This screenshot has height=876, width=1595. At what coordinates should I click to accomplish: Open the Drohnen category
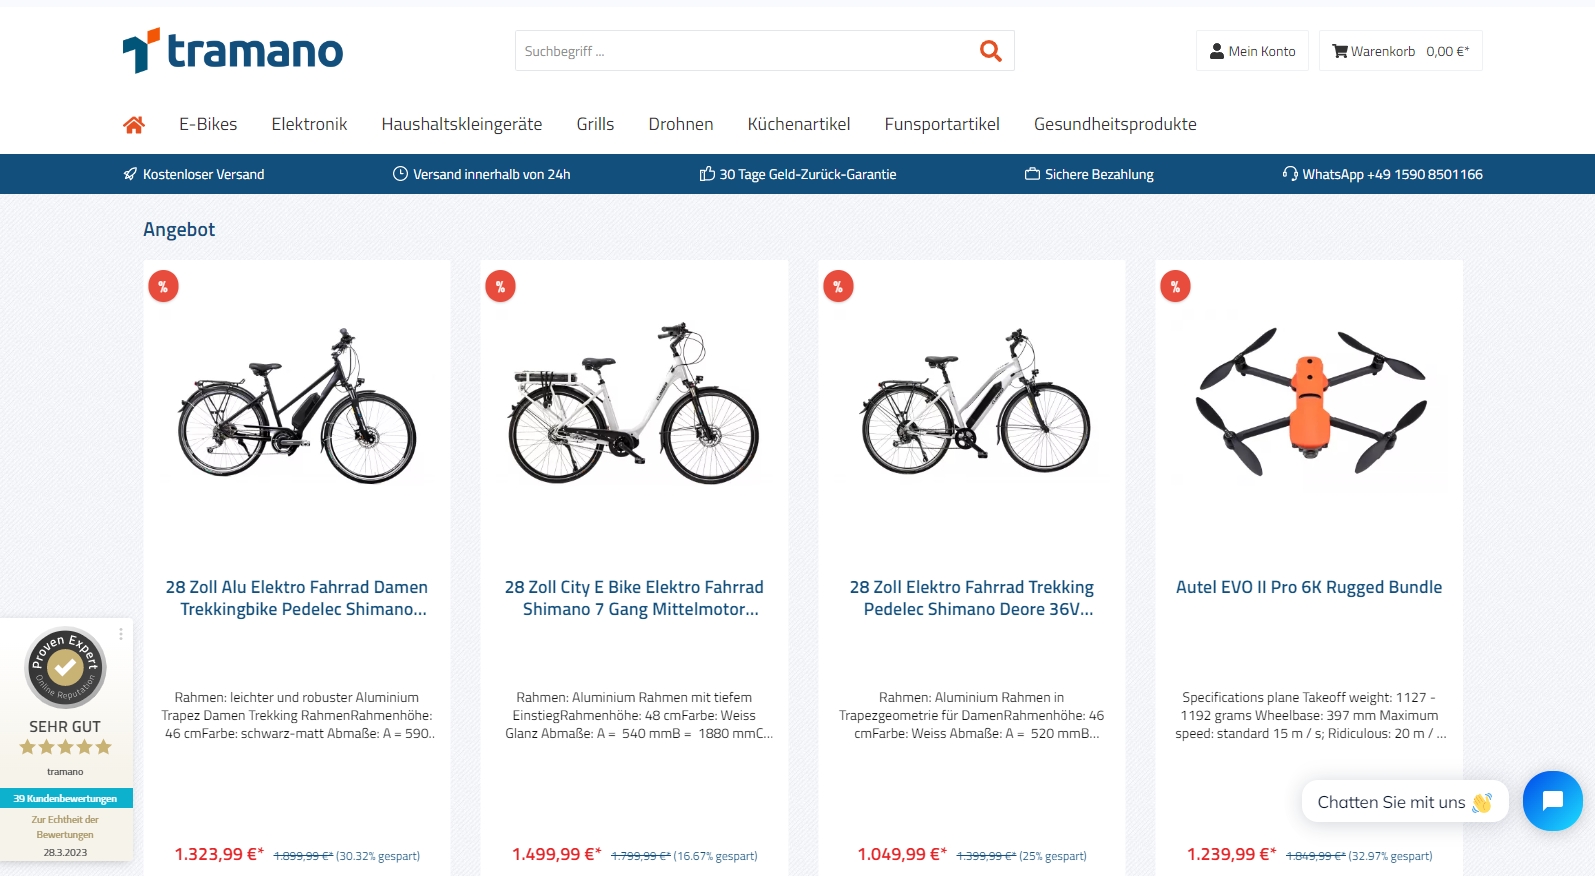[681, 124]
